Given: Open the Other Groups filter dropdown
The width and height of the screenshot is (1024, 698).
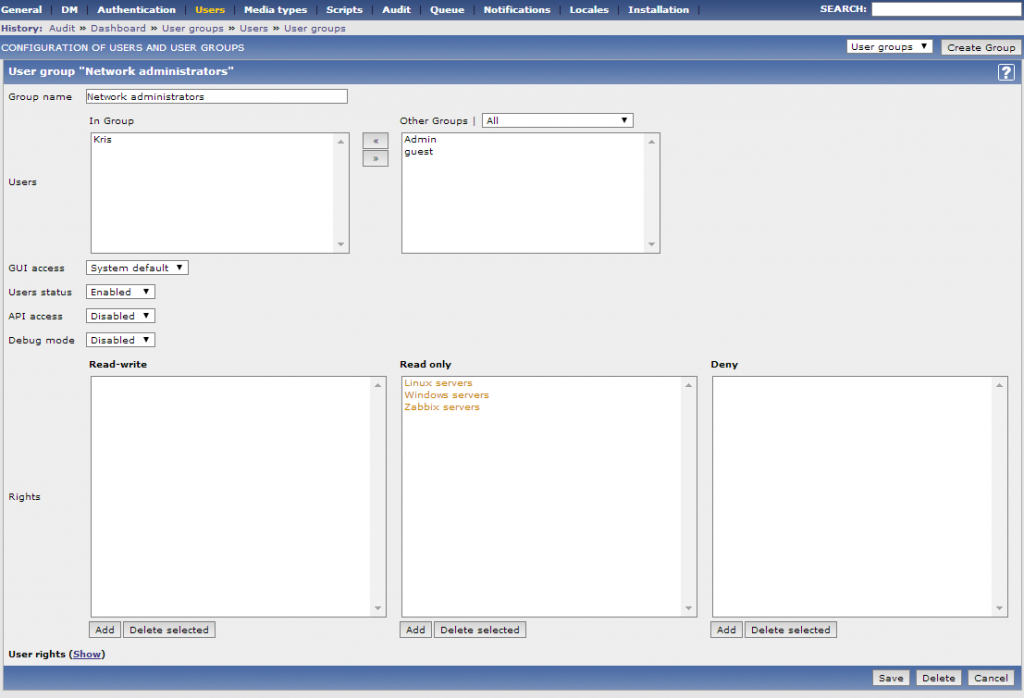Looking at the screenshot, I should [557, 120].
